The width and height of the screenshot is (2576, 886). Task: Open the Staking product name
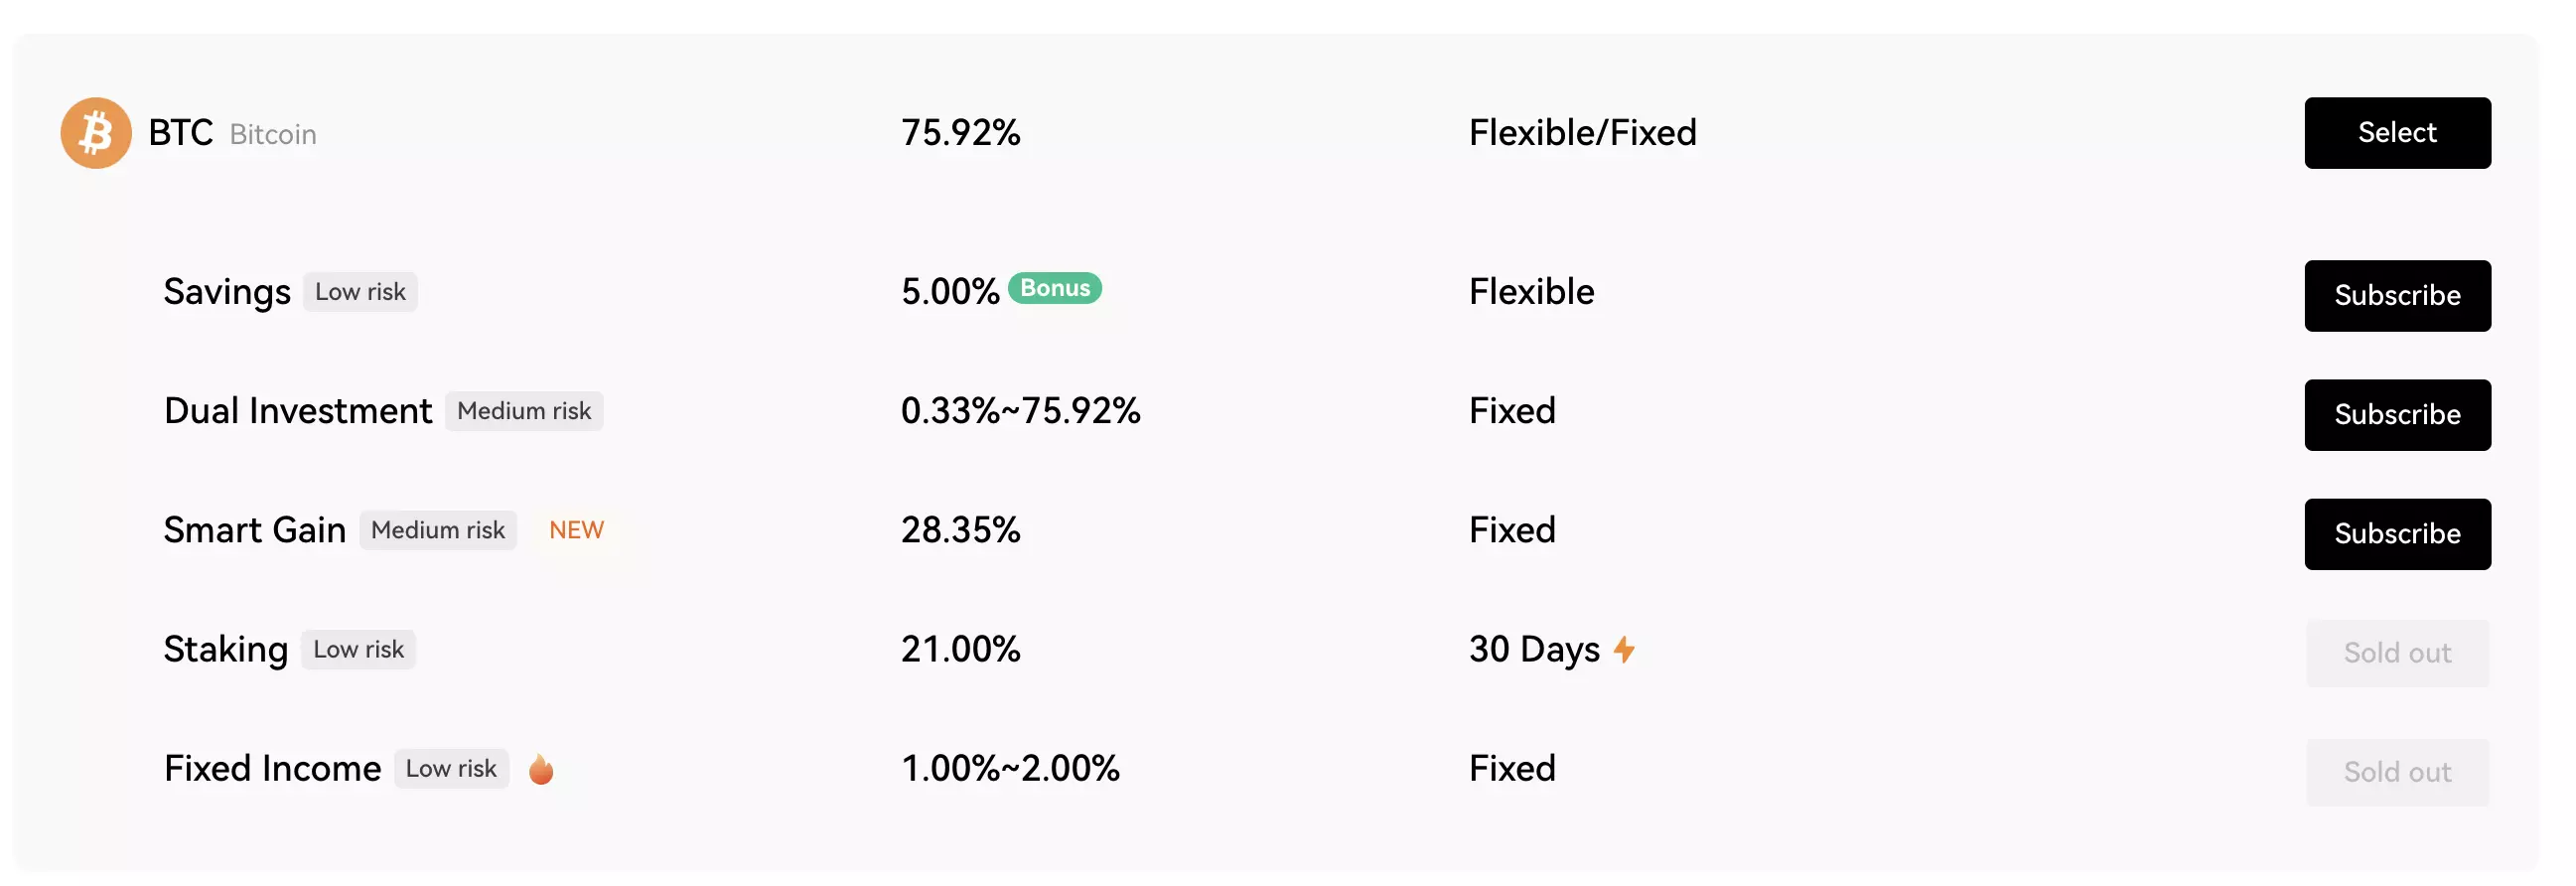226,650
